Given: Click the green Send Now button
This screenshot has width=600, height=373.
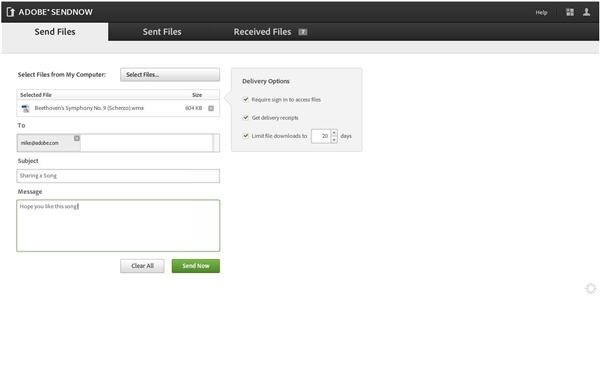Looking at the screenshot, I should coord(196,266).
